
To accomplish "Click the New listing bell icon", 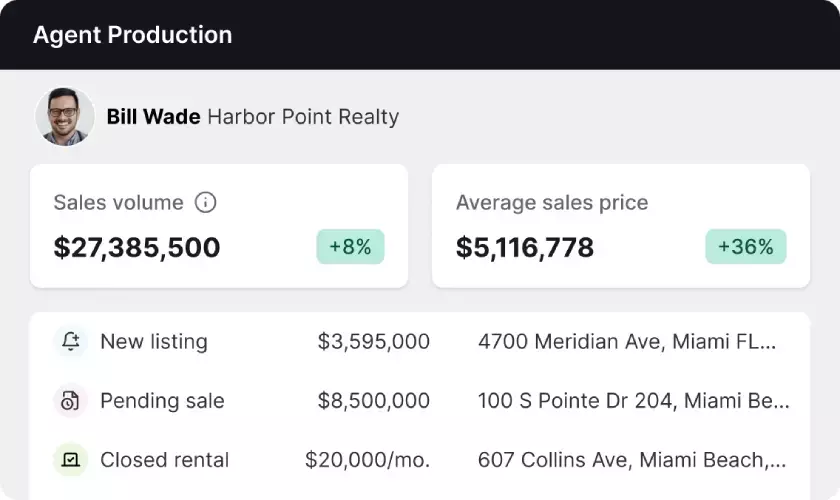I will 70,341.
